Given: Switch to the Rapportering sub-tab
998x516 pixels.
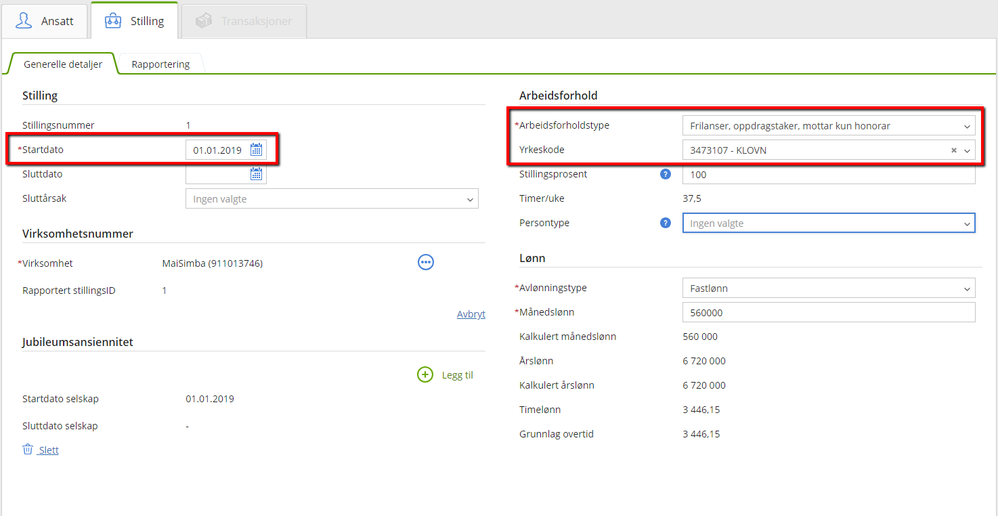Looking at the screenshot, I should (160, 64).
